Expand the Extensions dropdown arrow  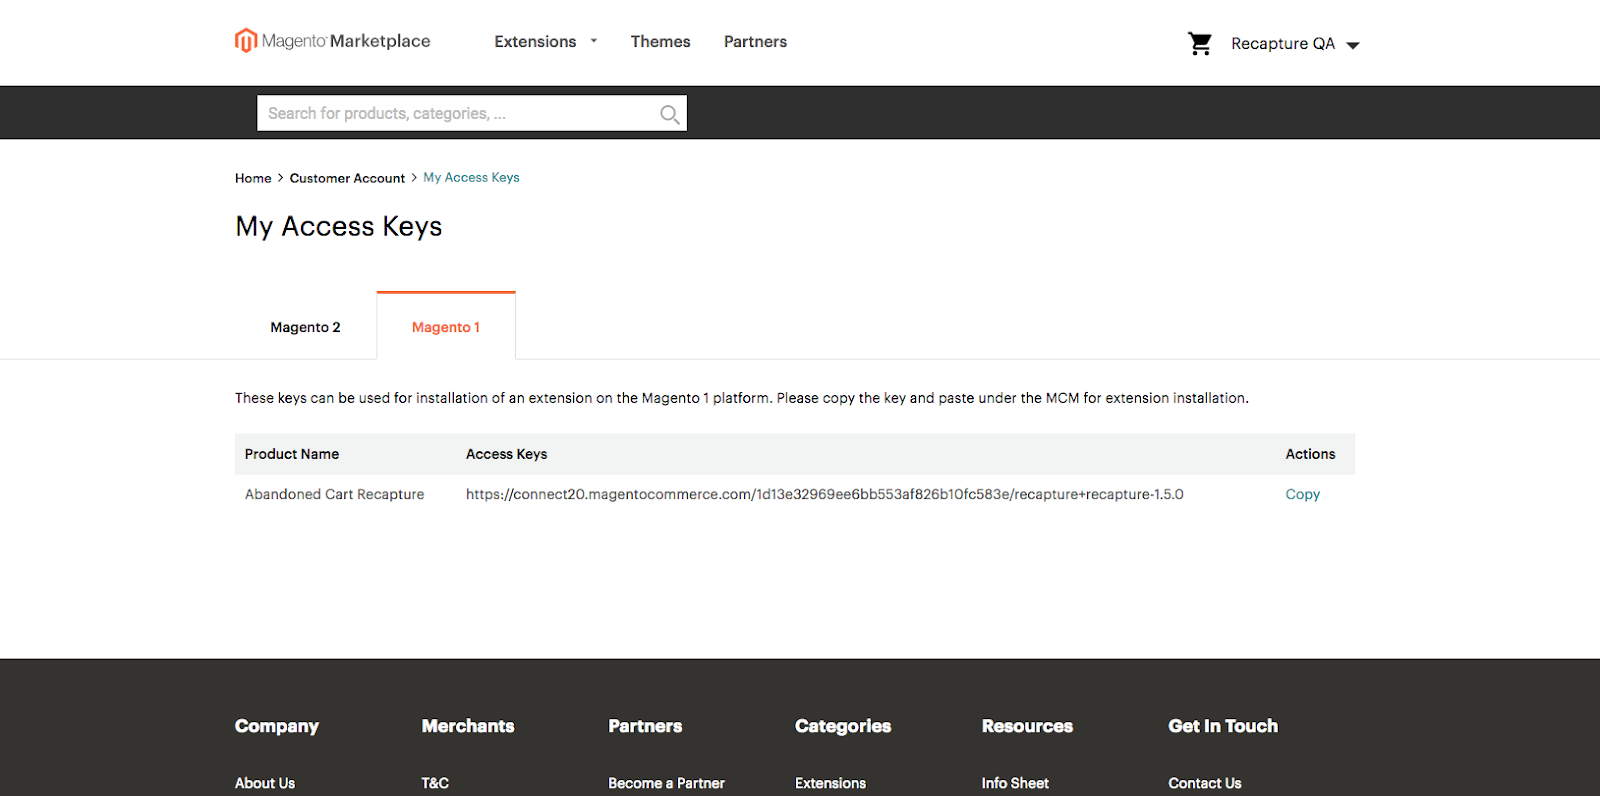tap(594, 41)
